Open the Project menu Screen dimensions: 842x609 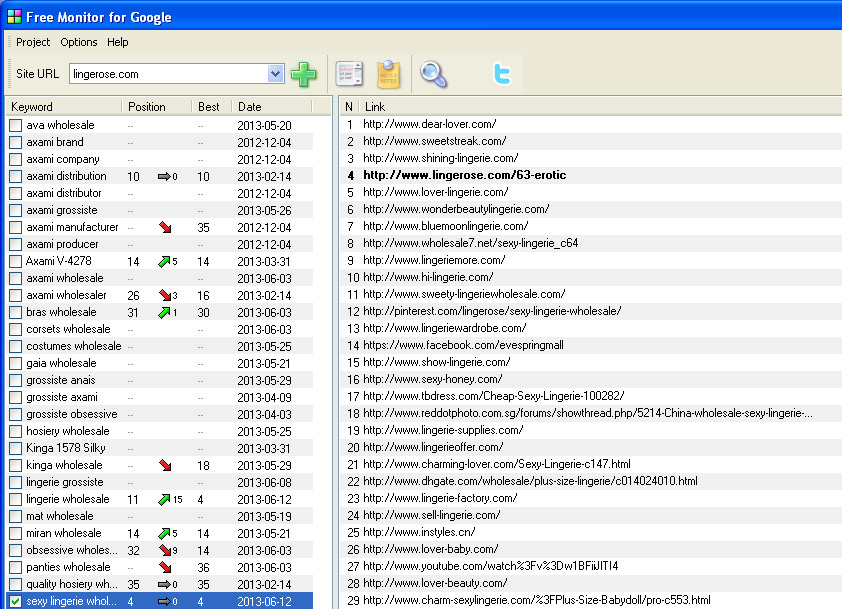coord(33,42)
